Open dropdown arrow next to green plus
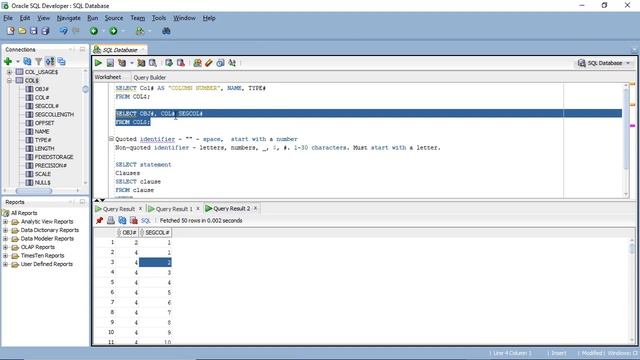The height and width of the screenshot is (360, 640). (18, 62)
